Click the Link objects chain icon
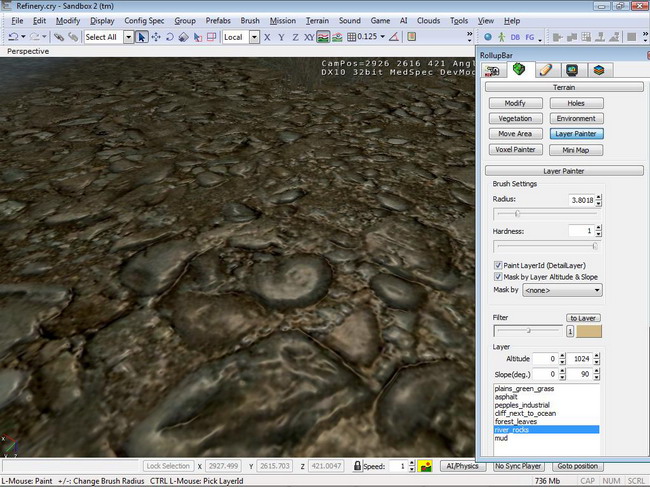The width and height of the screenshot is (650, 487). click(58, 37)
